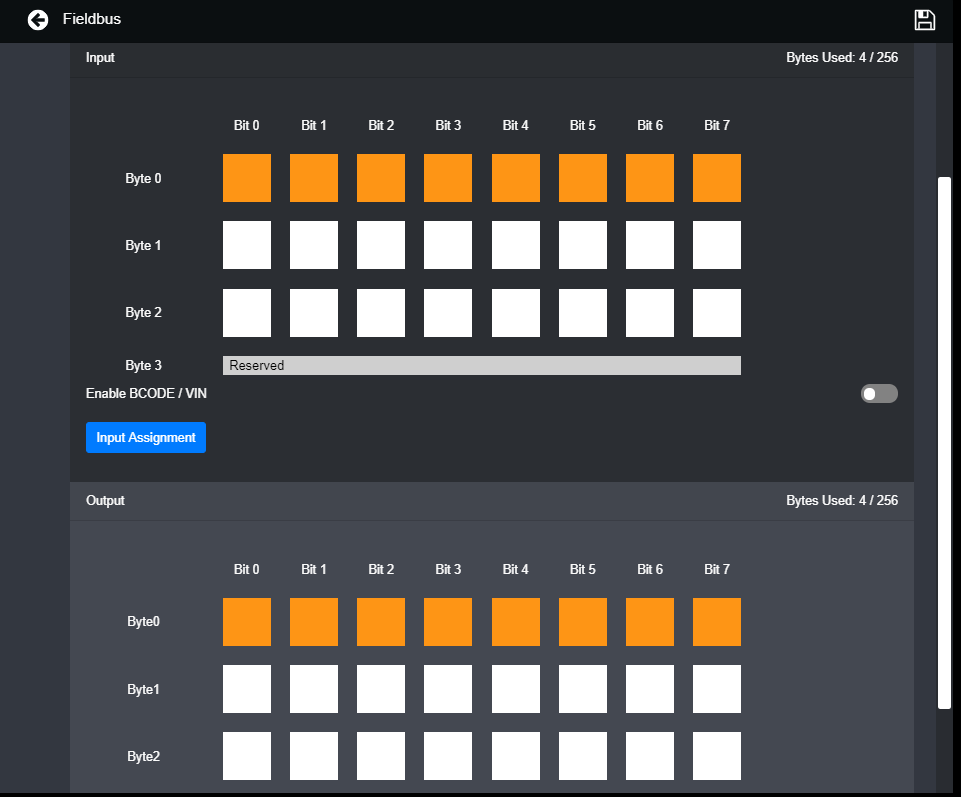Click the Input section header label

[100, 58]
